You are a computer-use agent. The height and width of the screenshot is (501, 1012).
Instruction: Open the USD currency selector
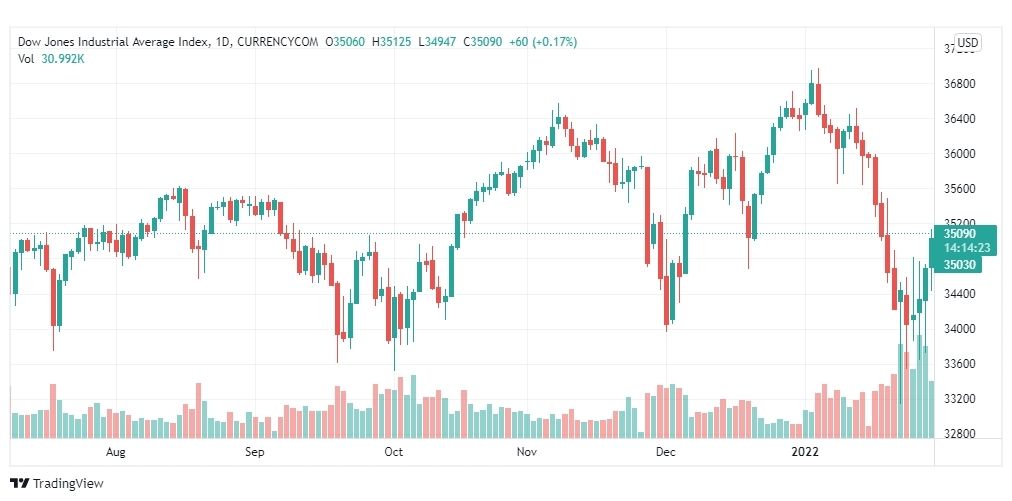click(x=967, y=43)
